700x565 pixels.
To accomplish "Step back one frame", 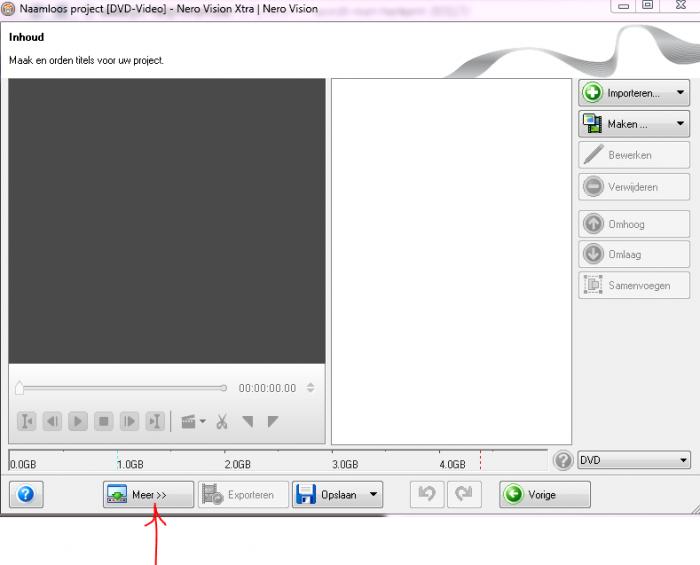I will coord(52,421).
